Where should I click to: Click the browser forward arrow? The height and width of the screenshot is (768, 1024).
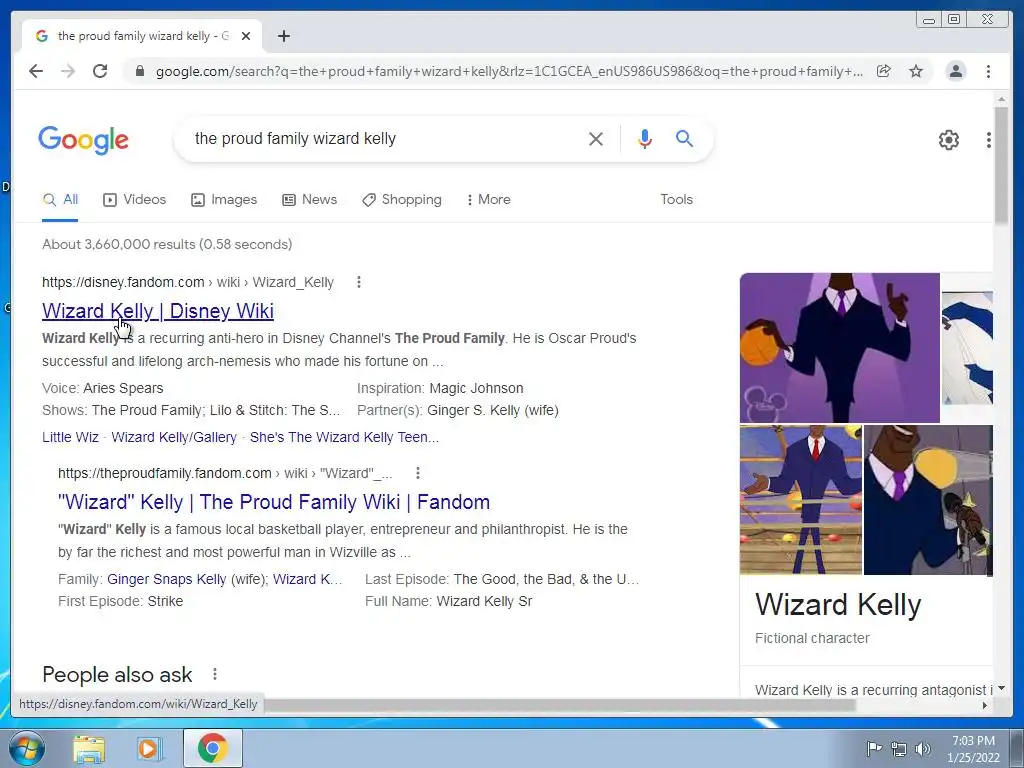pos(68,71)
